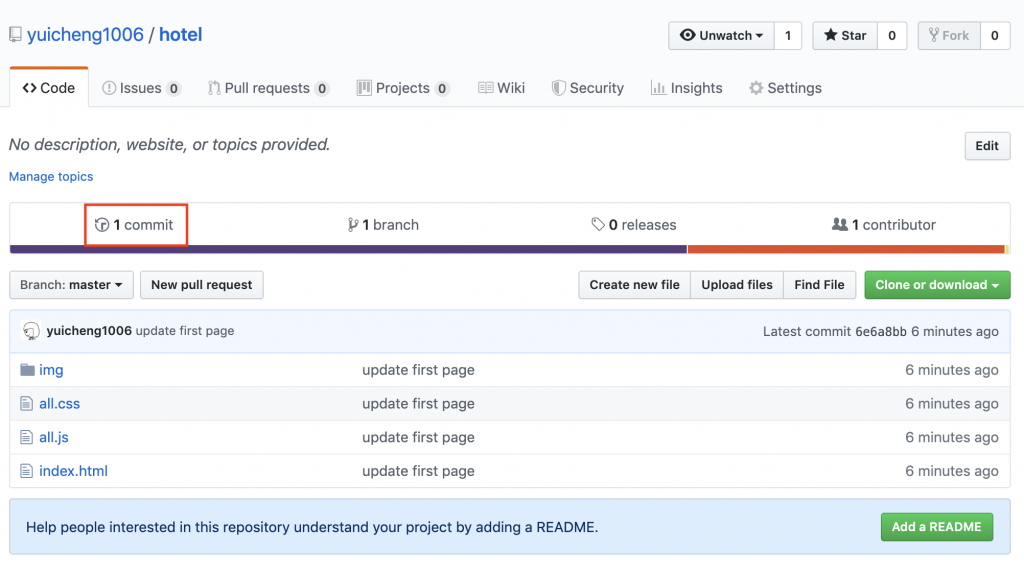Click the releases tag icon
1024x575 pixels.
(598, 225)
